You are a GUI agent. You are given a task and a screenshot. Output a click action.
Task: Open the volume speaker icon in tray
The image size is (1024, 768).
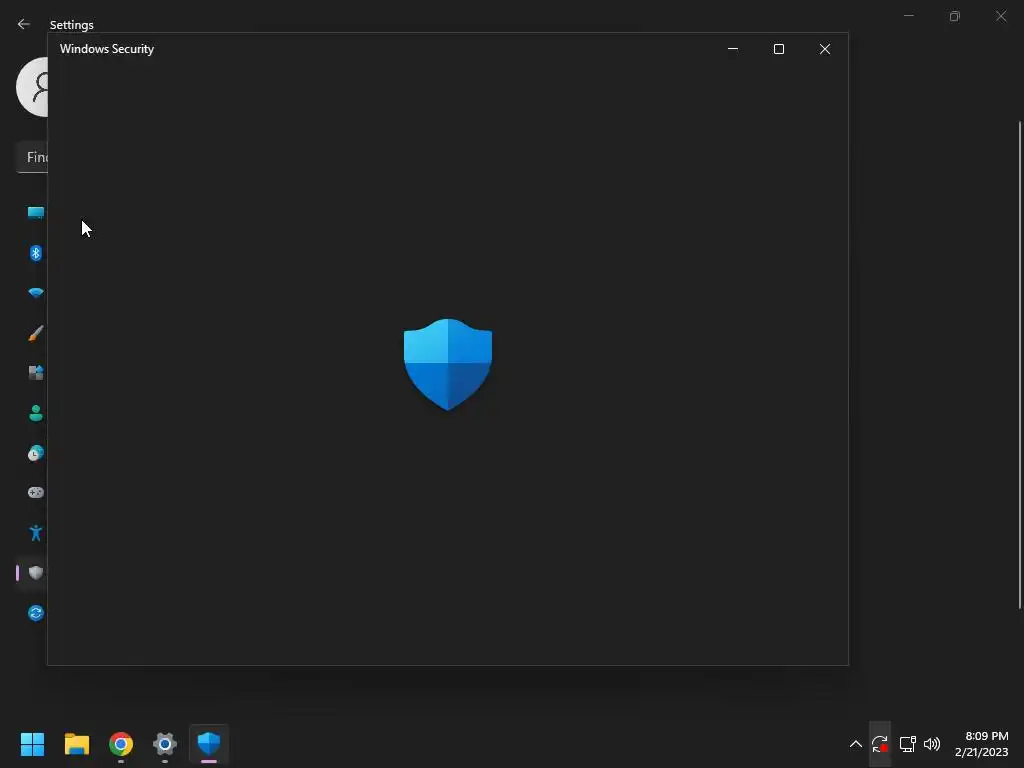(x=932, y=744)
